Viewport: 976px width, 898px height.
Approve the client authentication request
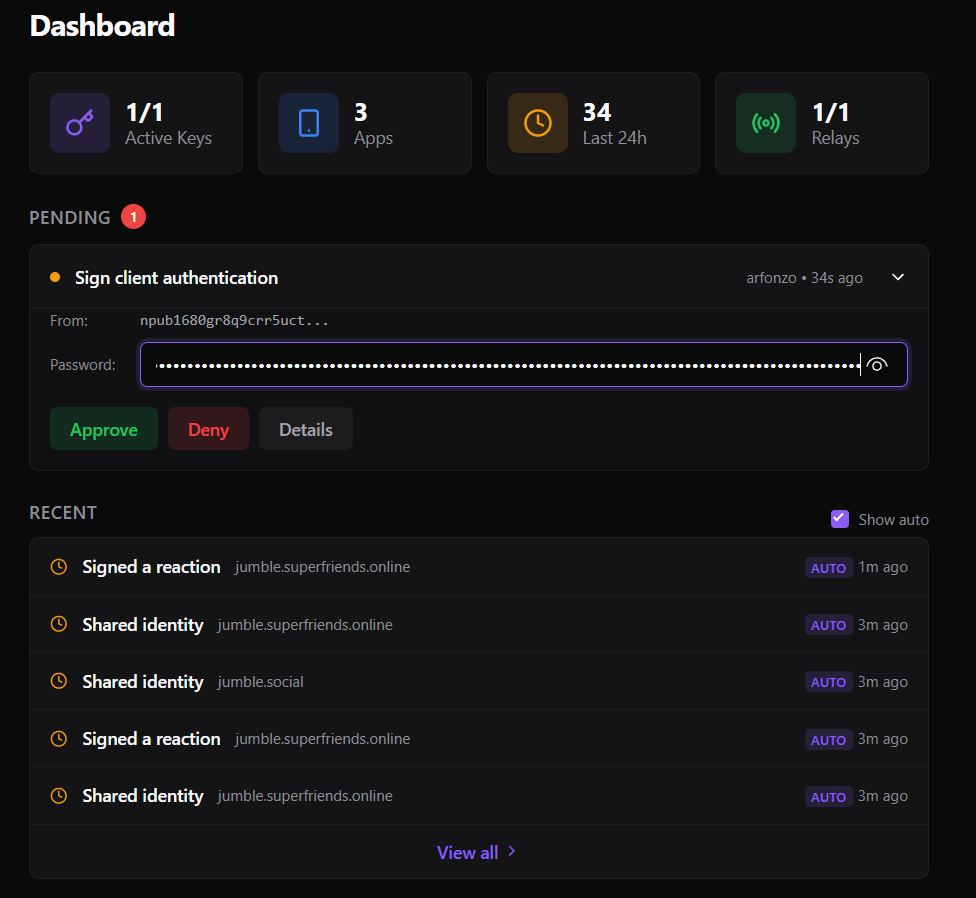(104, 429)
